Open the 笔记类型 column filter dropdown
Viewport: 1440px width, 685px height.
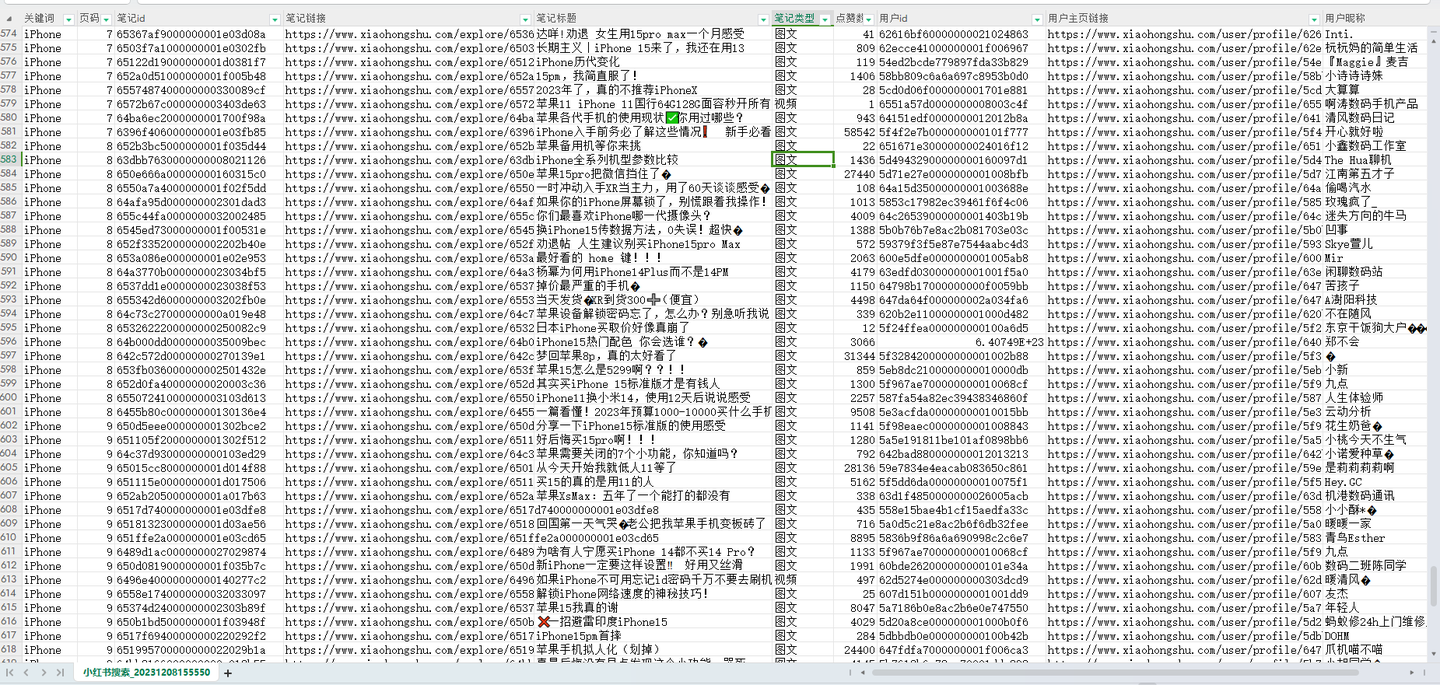(x=825, y=19)
